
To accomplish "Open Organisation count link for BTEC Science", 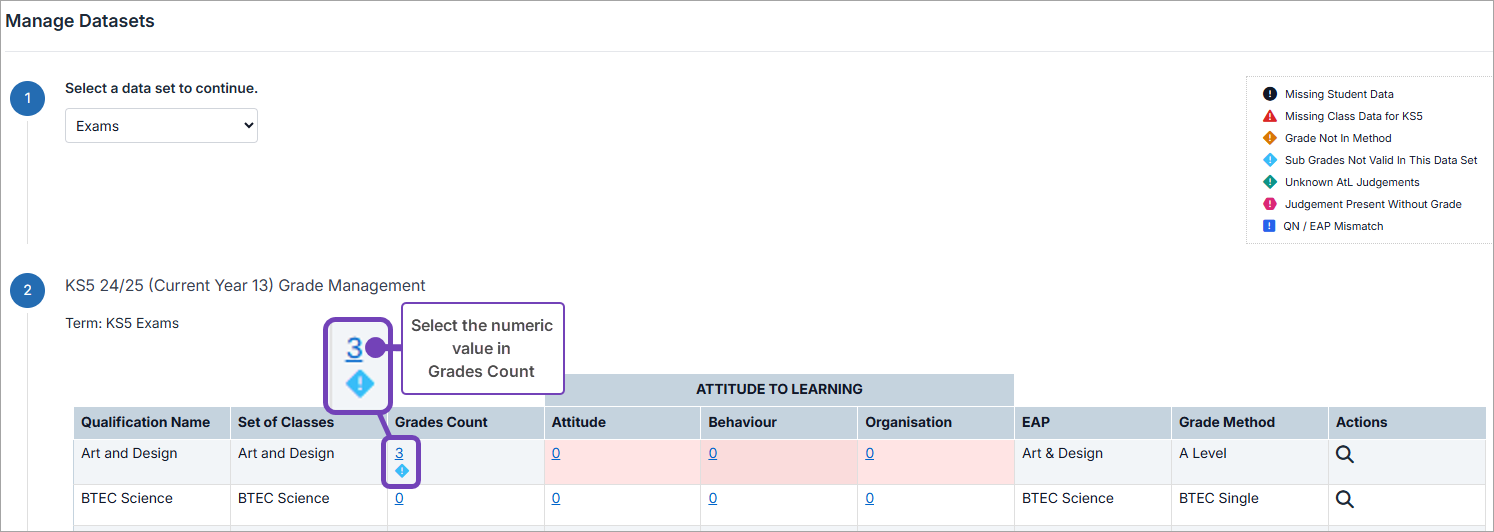I will (x=870, y=498).
